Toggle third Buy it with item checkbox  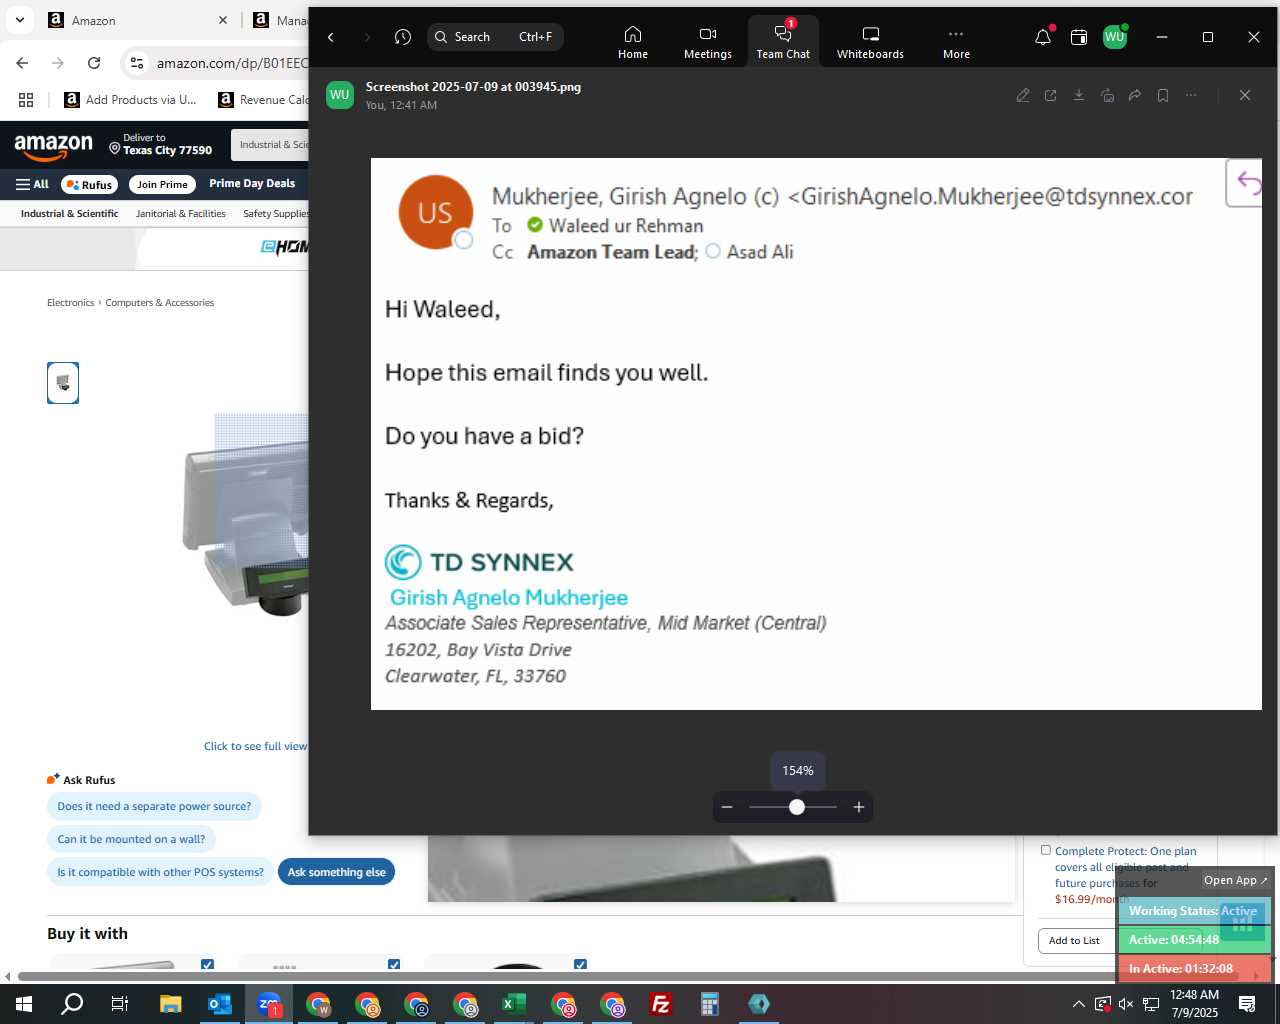pos(580,965)
